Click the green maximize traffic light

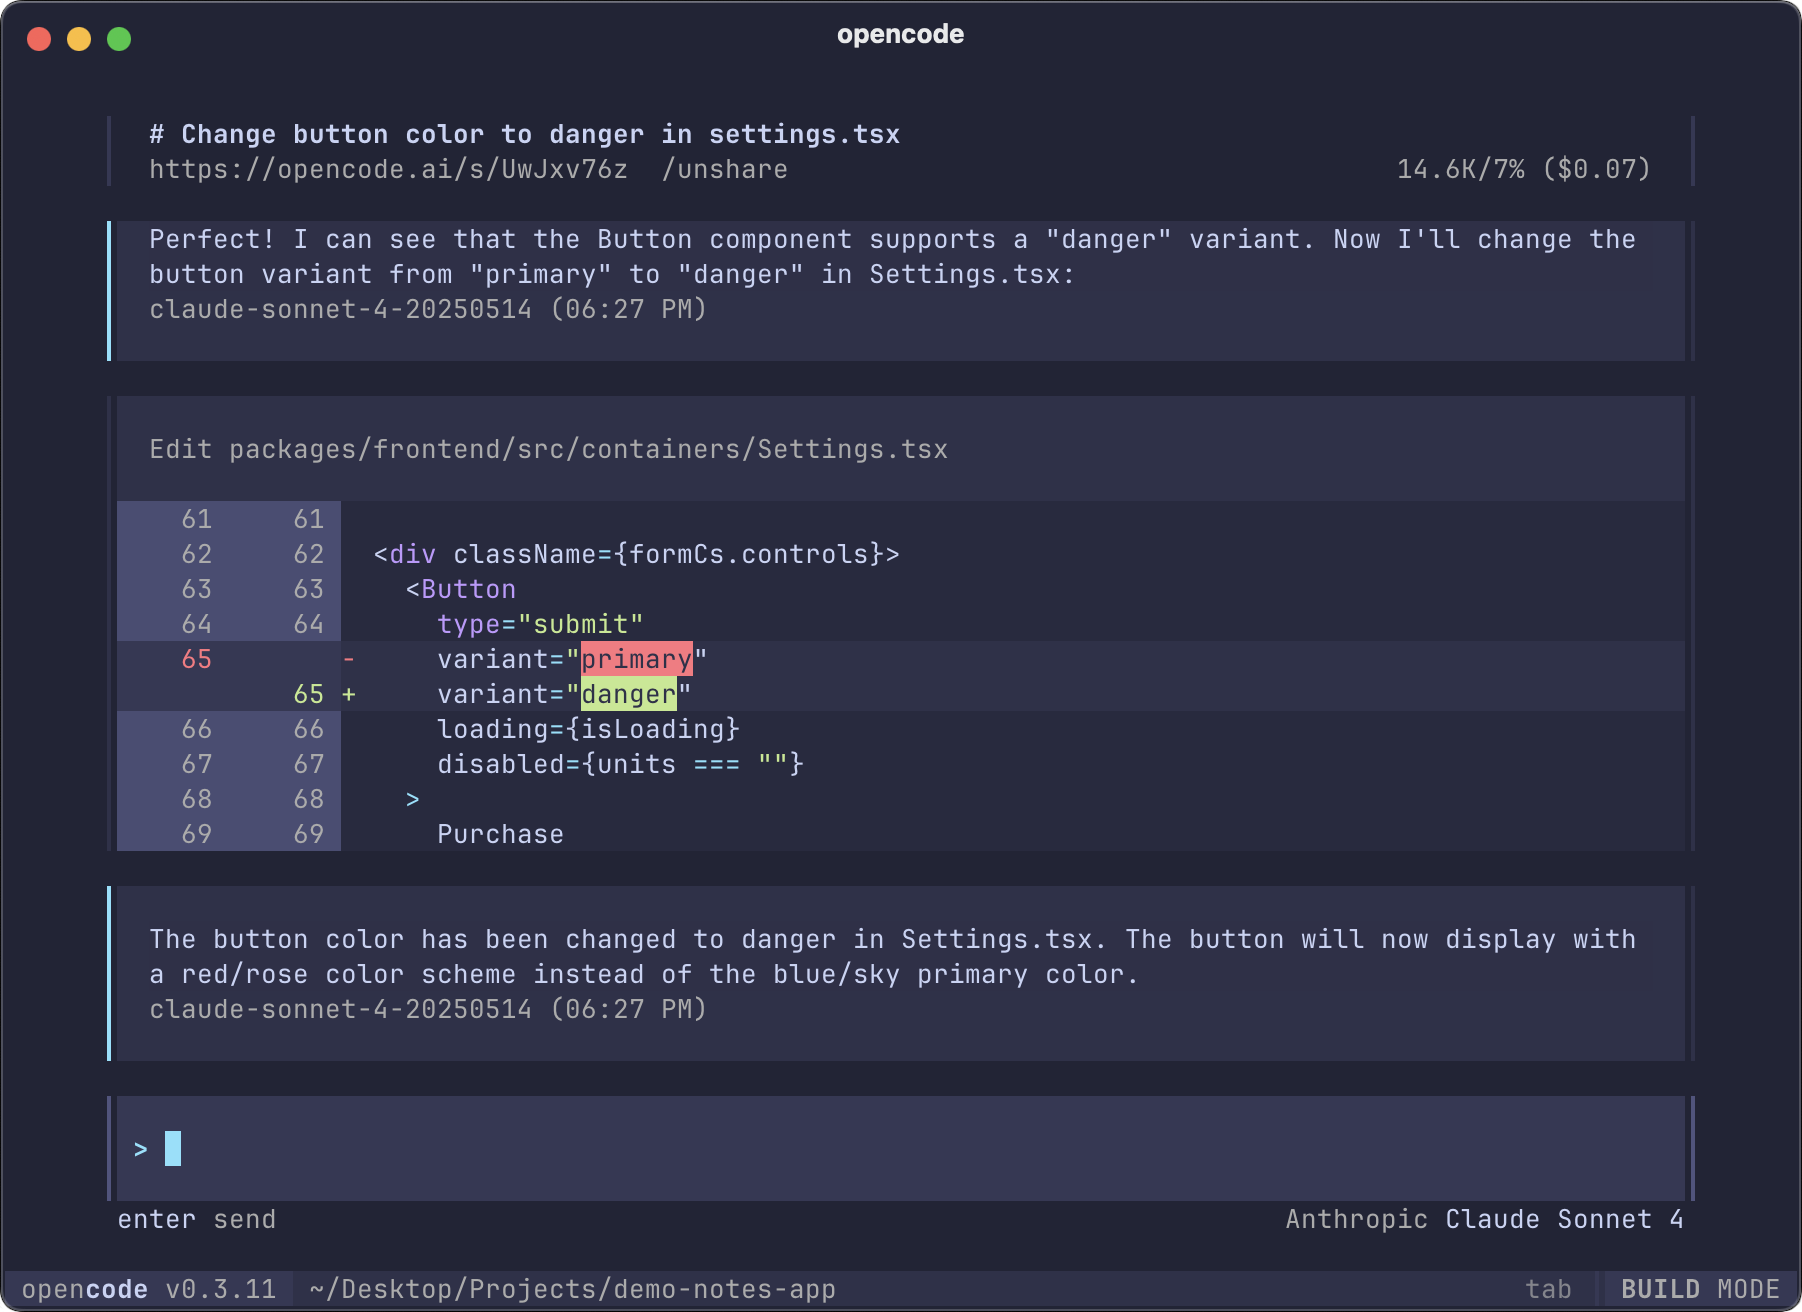click(x=119, y=39)
